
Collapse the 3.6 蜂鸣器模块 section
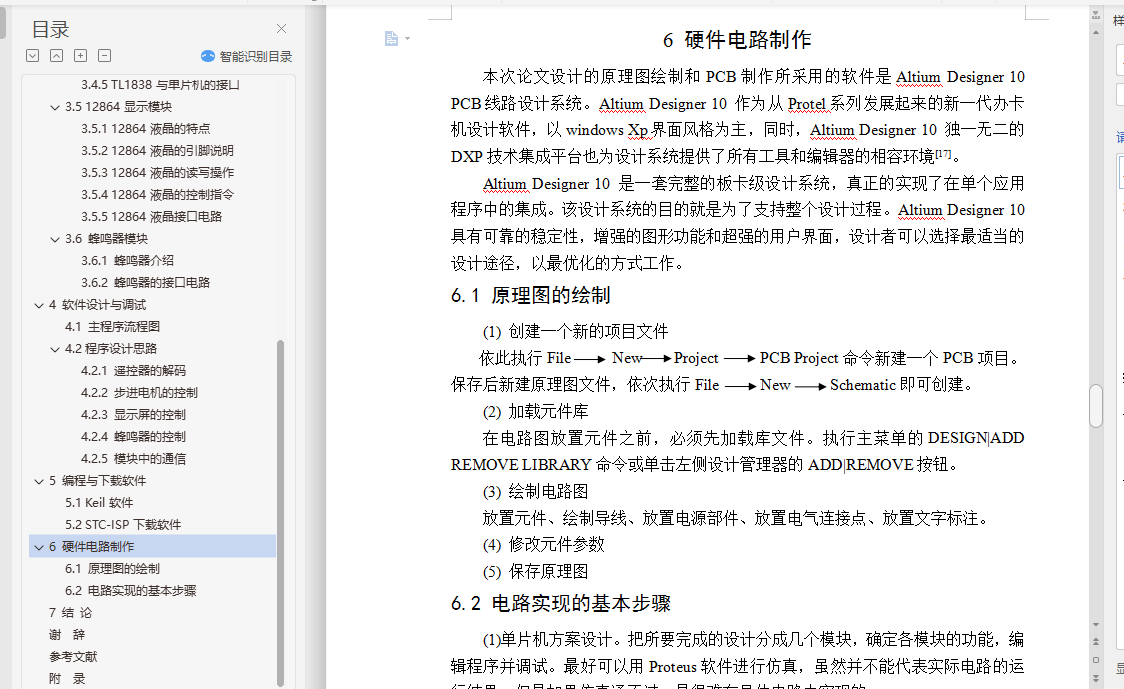coord(54,239)
